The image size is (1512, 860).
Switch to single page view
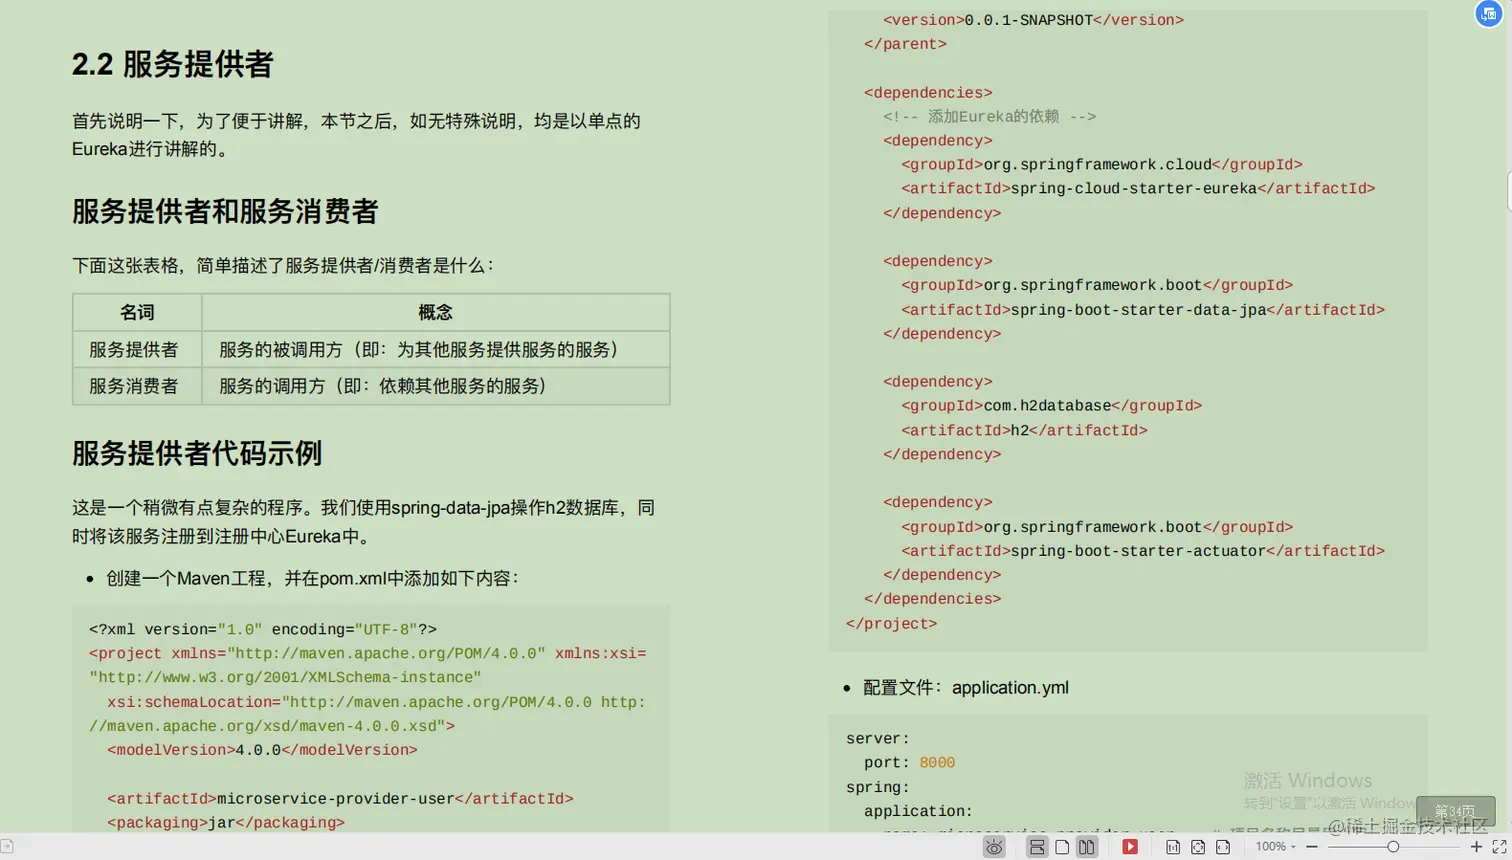point(1062,846)
